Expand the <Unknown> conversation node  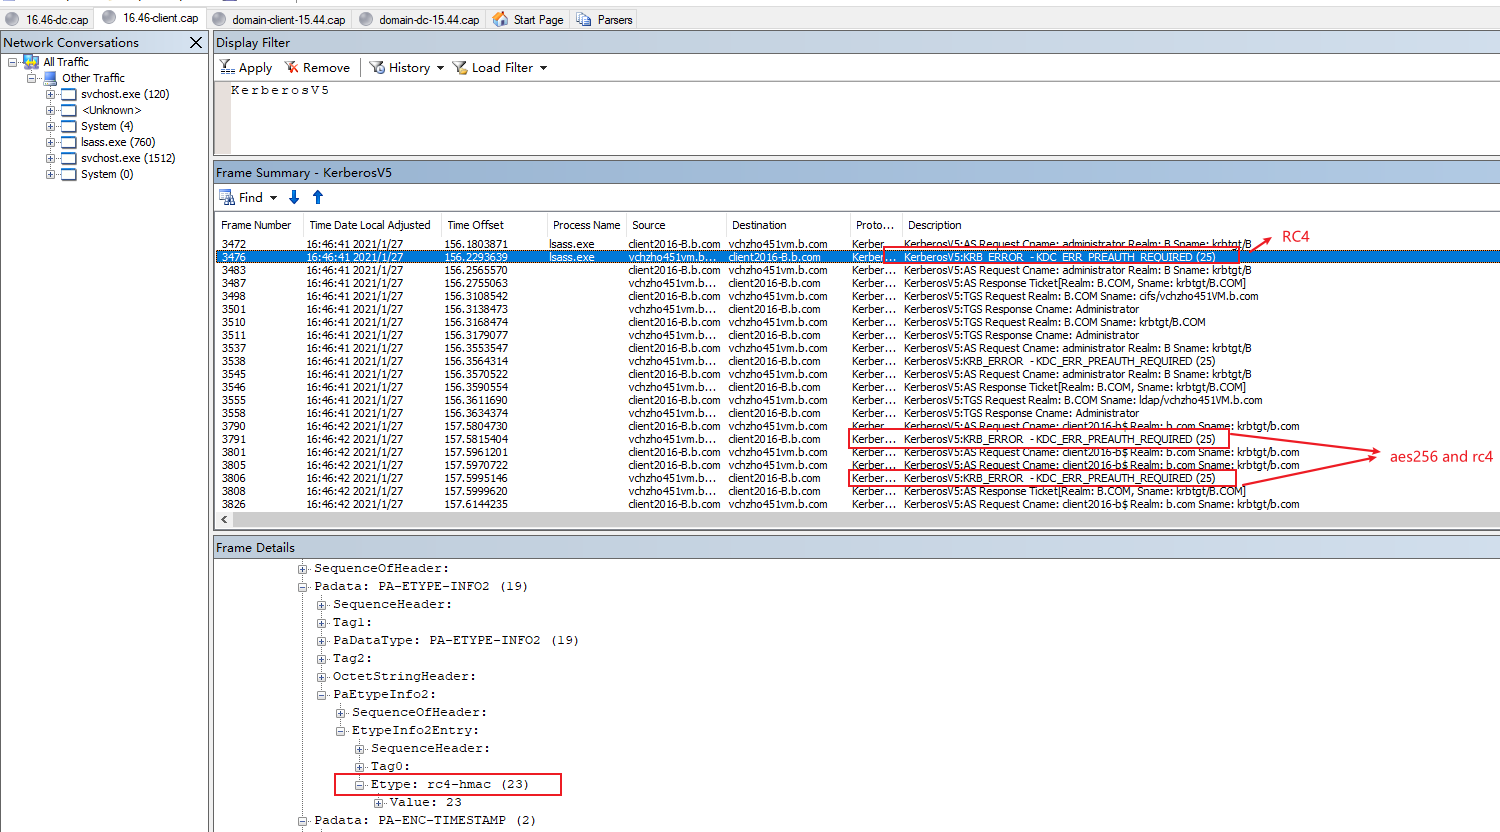point(50,110)
